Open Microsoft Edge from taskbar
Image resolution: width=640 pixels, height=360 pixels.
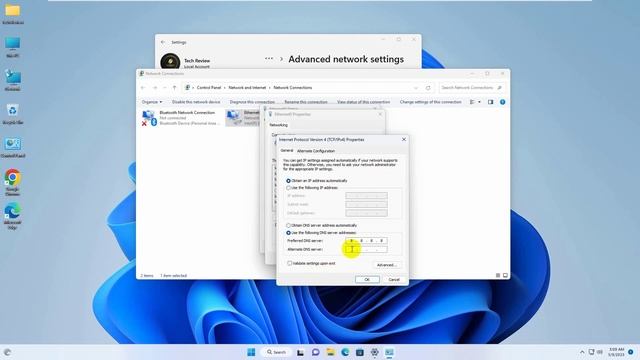coord(345,352)
